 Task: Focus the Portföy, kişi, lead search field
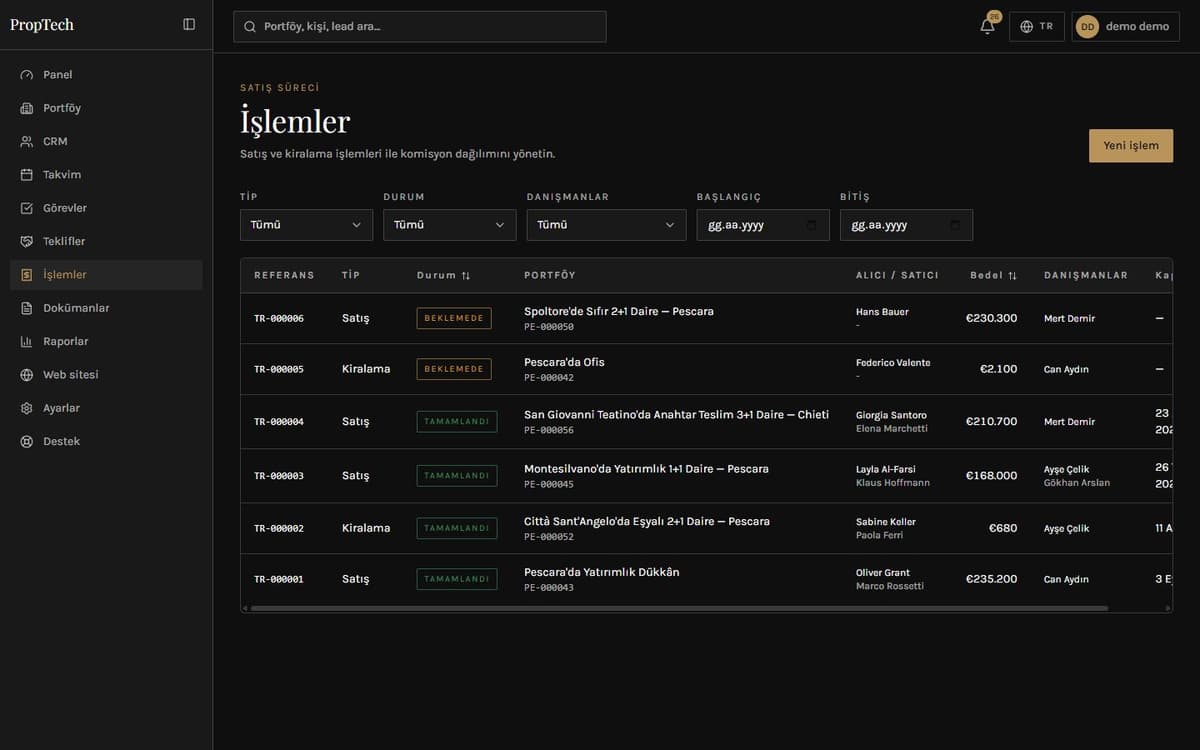(x=420, y=27)
